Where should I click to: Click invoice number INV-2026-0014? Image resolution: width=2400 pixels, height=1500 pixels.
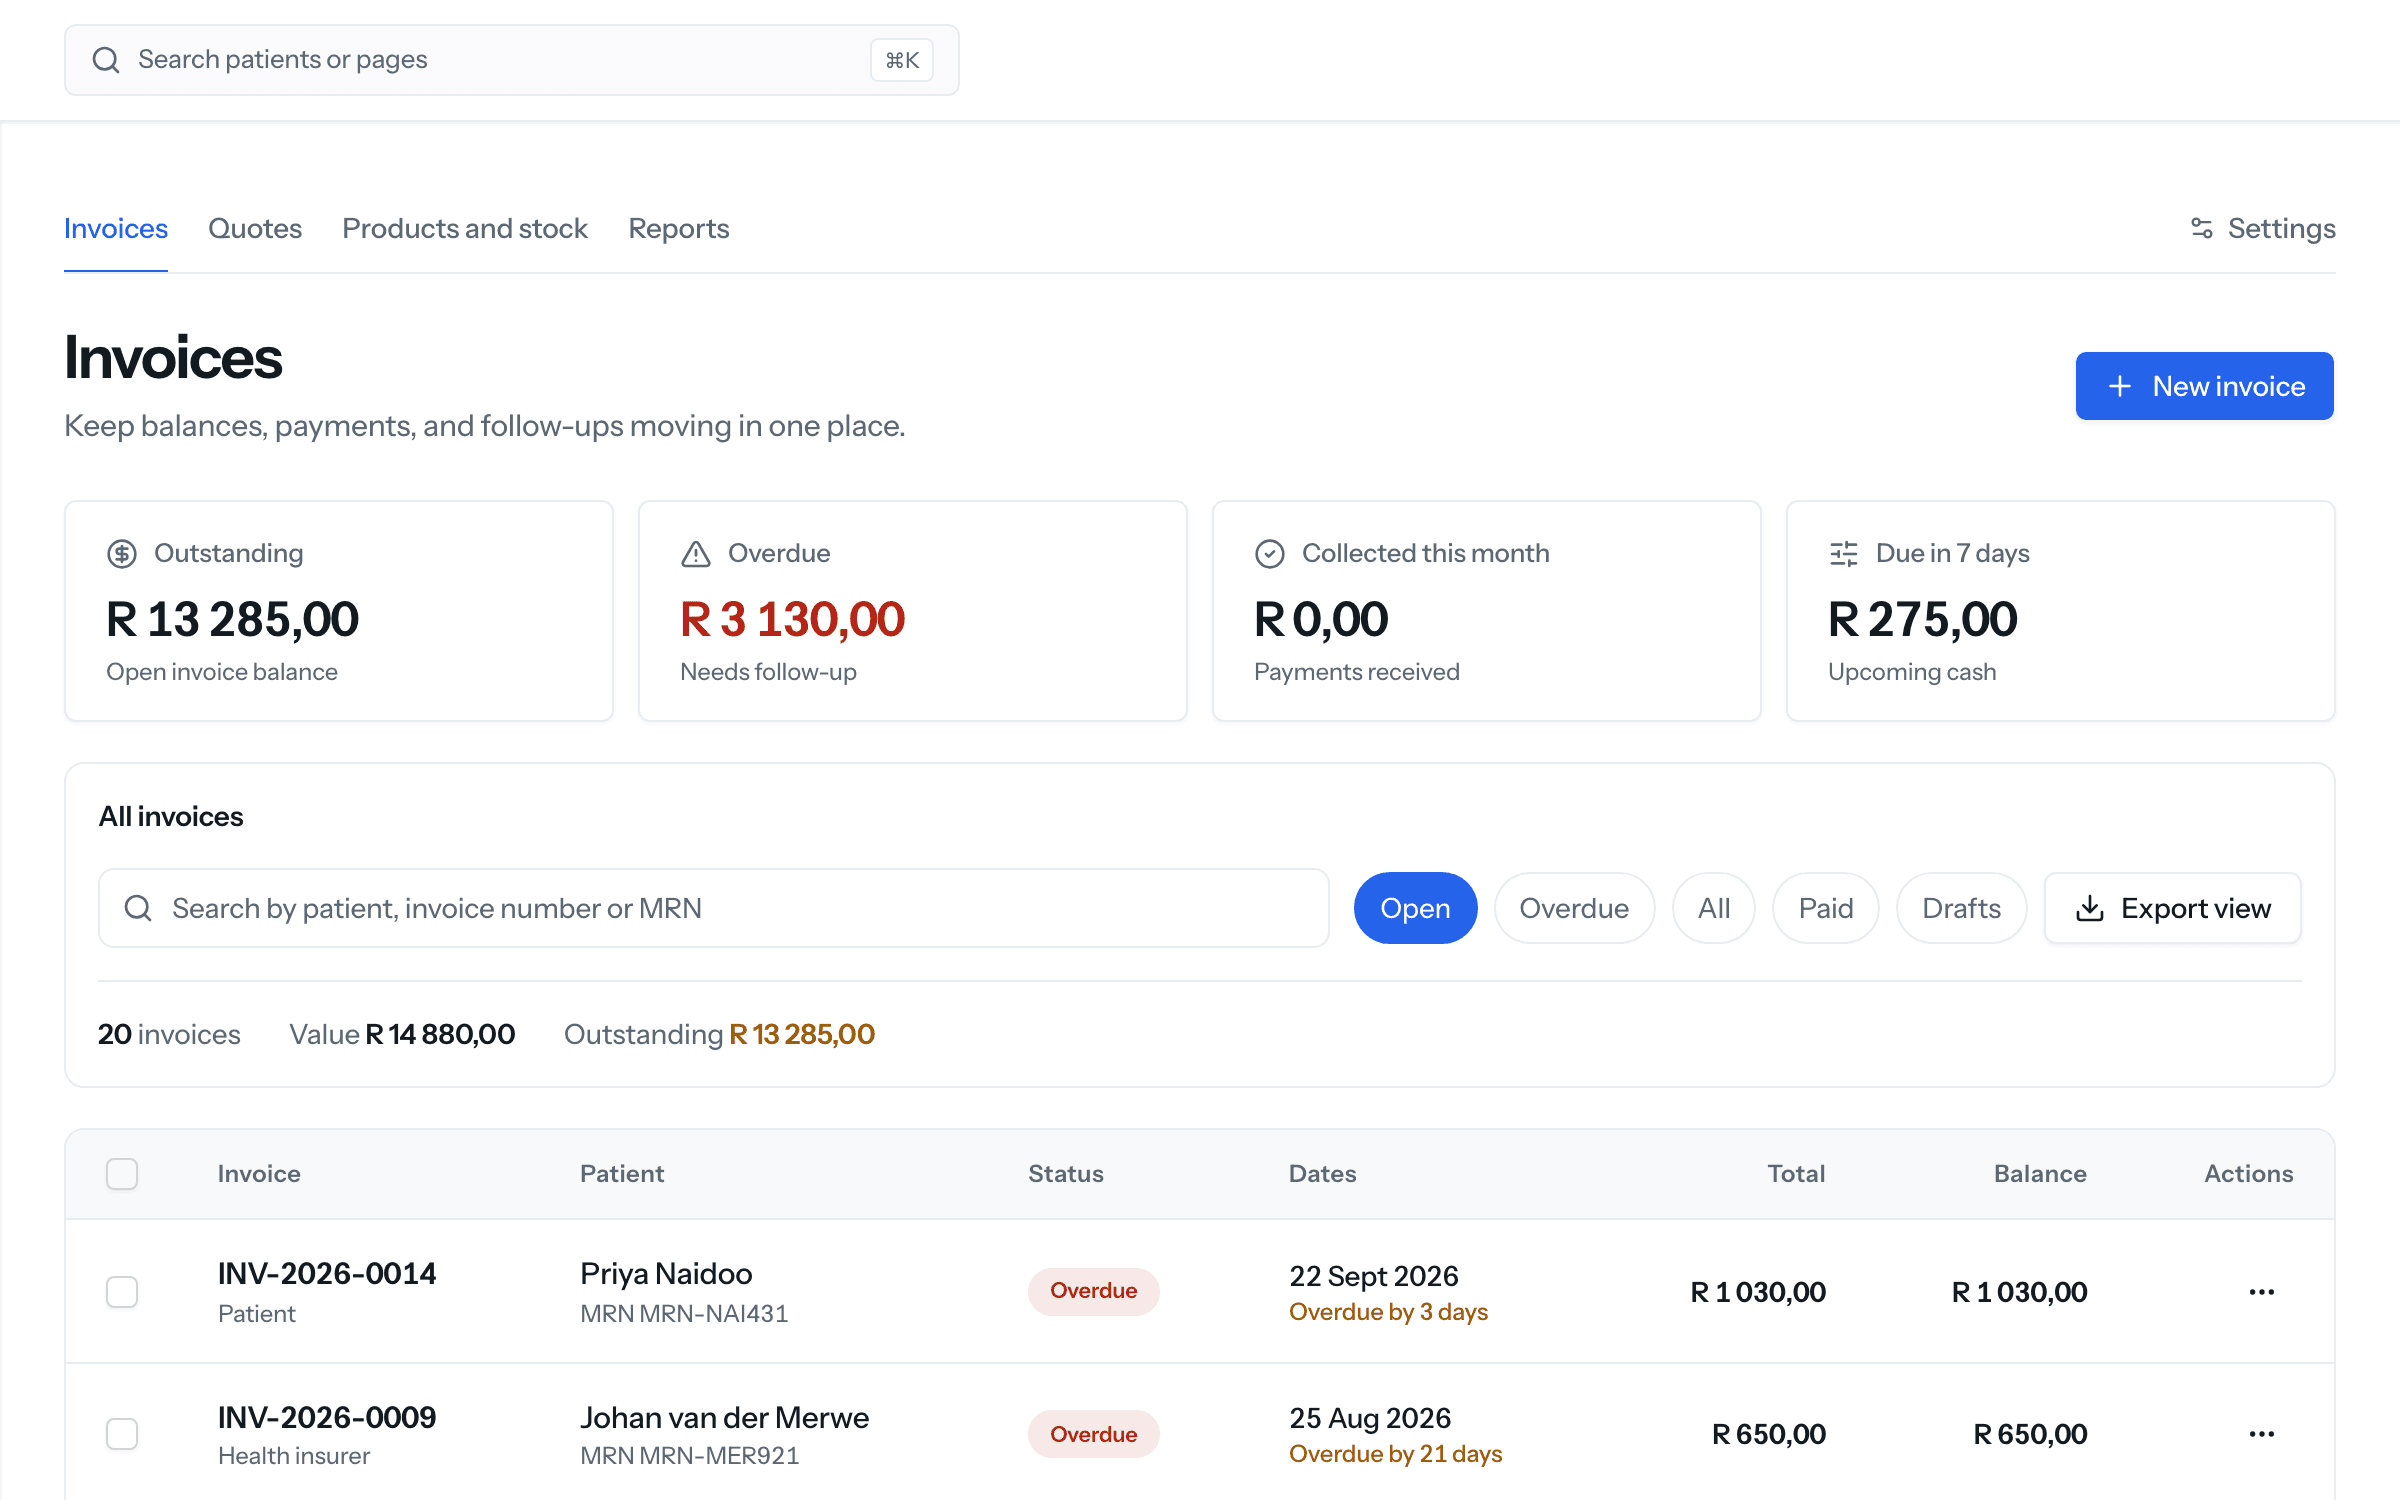coord(327,1274)
